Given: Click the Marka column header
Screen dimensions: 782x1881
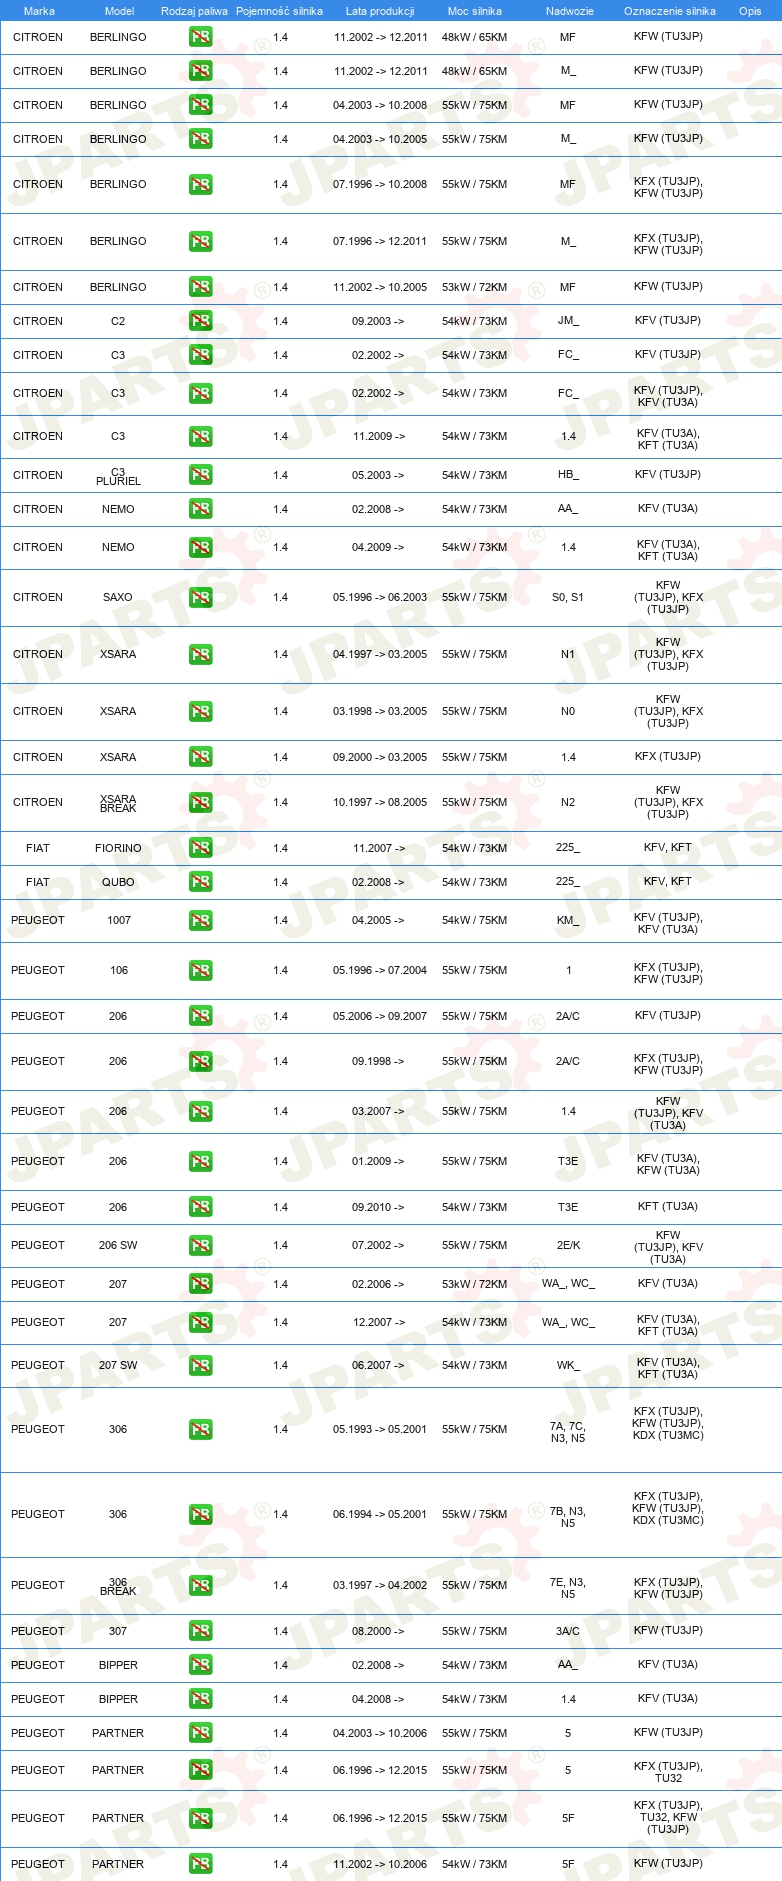Looking at the screenshot, I should pos(39,11).
